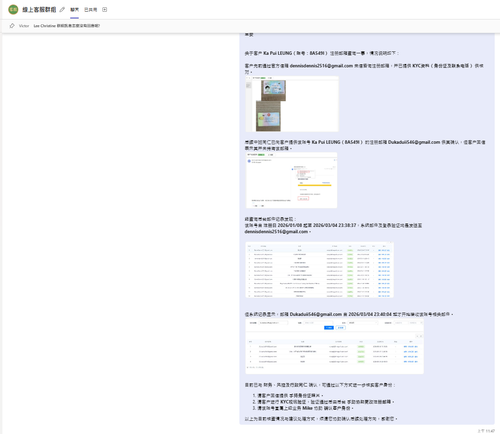
Task: Click the line mentioning 2026/03/04 23:38:37
Action: click(333, 225)
